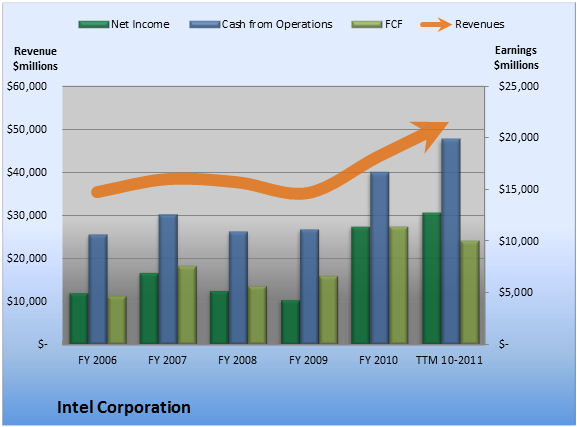The image size is (577, 427).
Task: Select the 'Net Income' legend label
Action: tap(140, 24)
